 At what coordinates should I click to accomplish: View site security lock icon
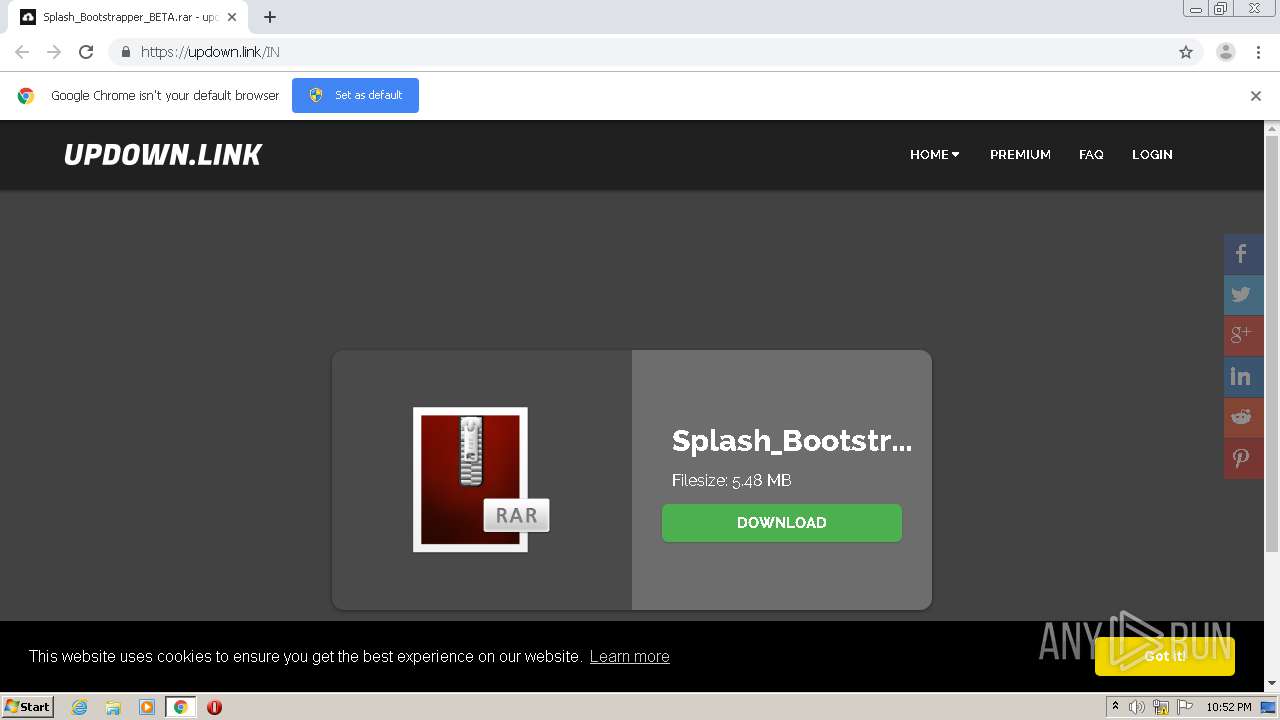[x=125, y=52]
